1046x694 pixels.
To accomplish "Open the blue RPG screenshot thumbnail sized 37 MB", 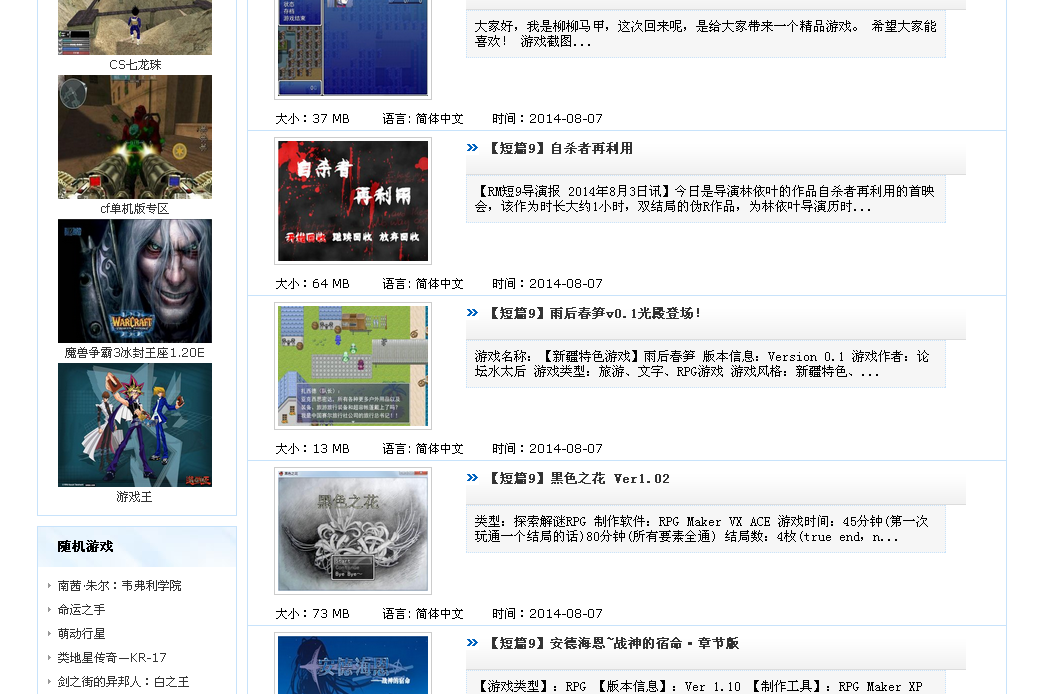I will (x=353, y=48).
